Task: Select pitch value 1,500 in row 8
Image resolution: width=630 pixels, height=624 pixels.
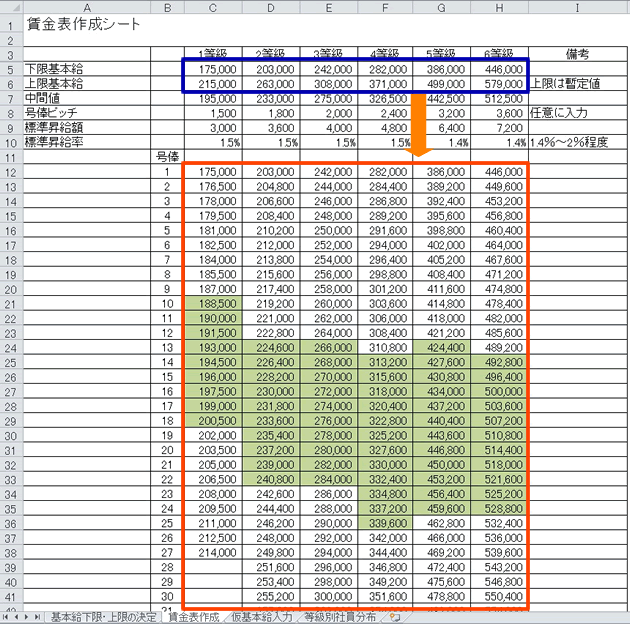Action: 213,113
